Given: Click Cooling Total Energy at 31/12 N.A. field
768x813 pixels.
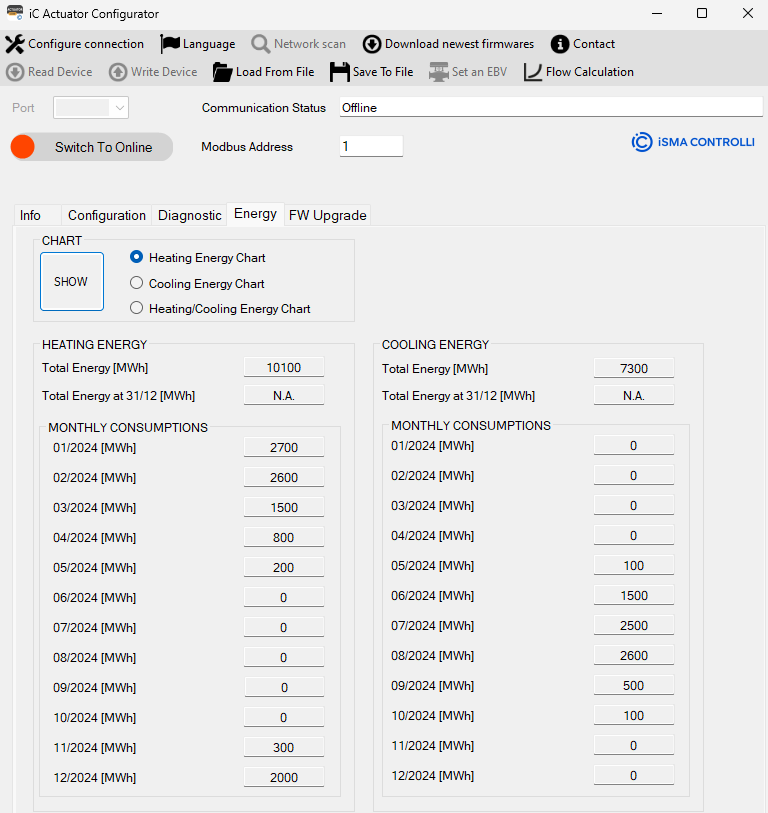Looking at the screenshot, I should click(634, 395).
